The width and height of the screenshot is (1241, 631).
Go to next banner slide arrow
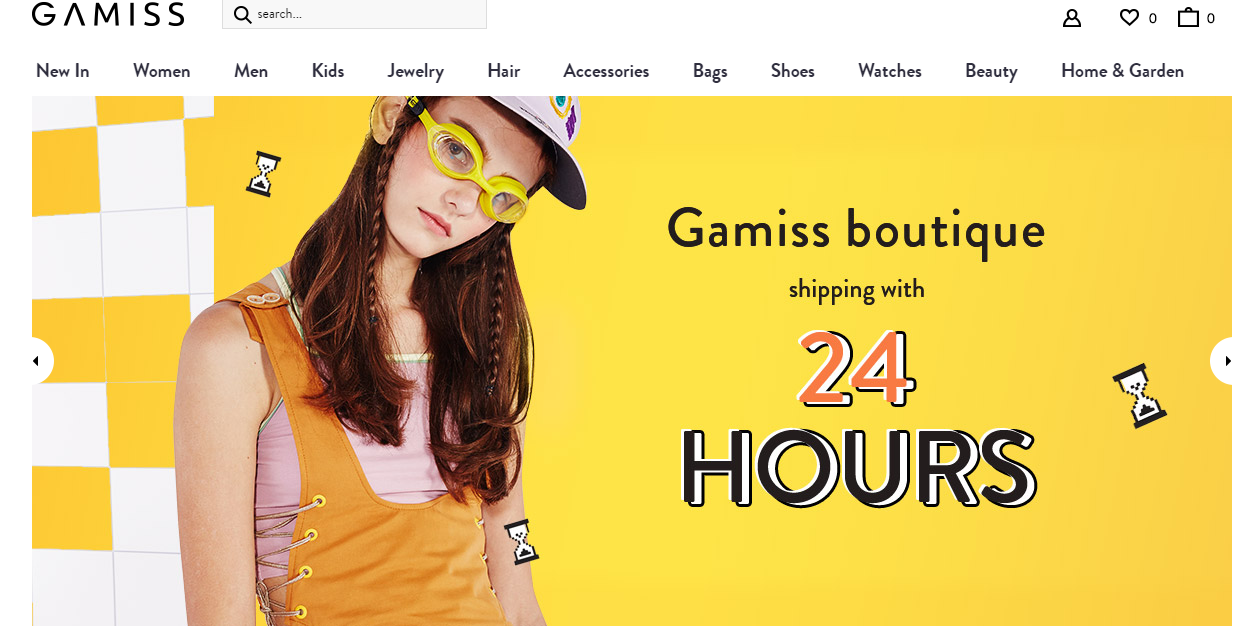click(1223, 361)
